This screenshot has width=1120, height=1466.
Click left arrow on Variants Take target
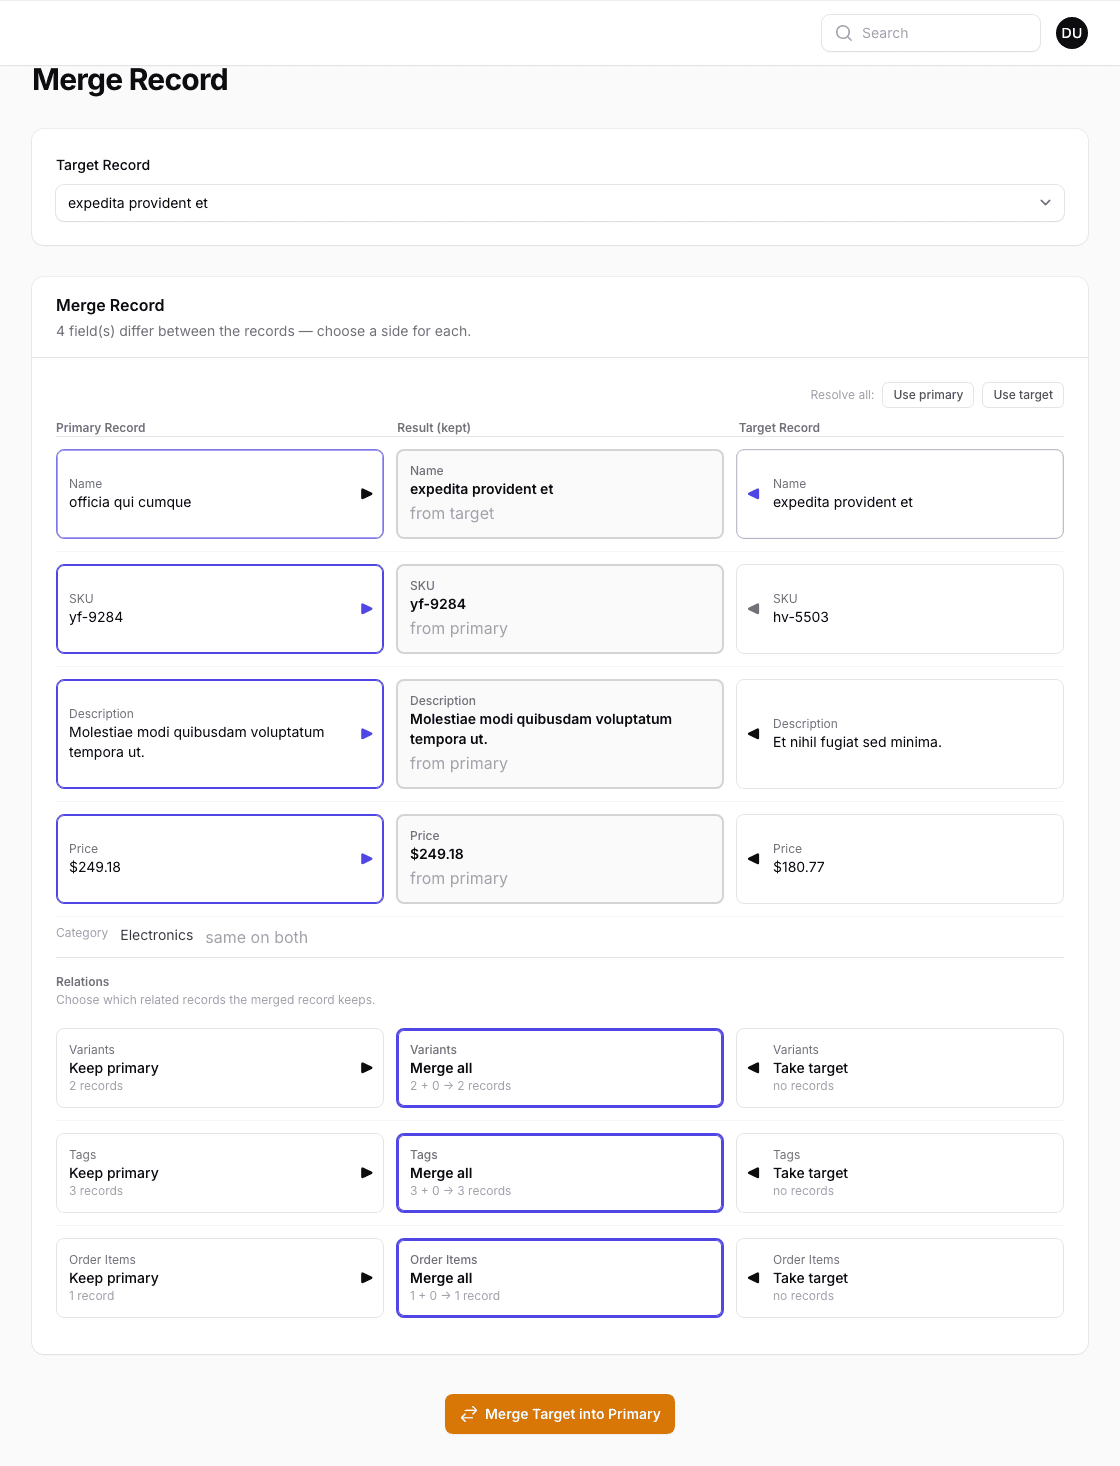click(x=753, y=1068)
